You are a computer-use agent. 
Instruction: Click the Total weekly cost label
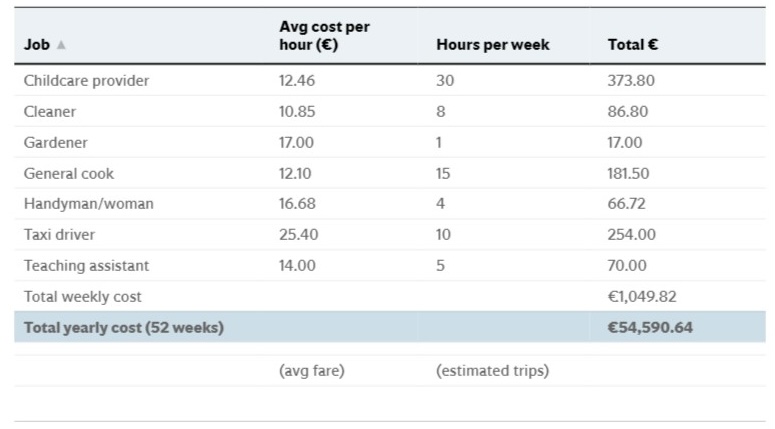coord(83,297)
